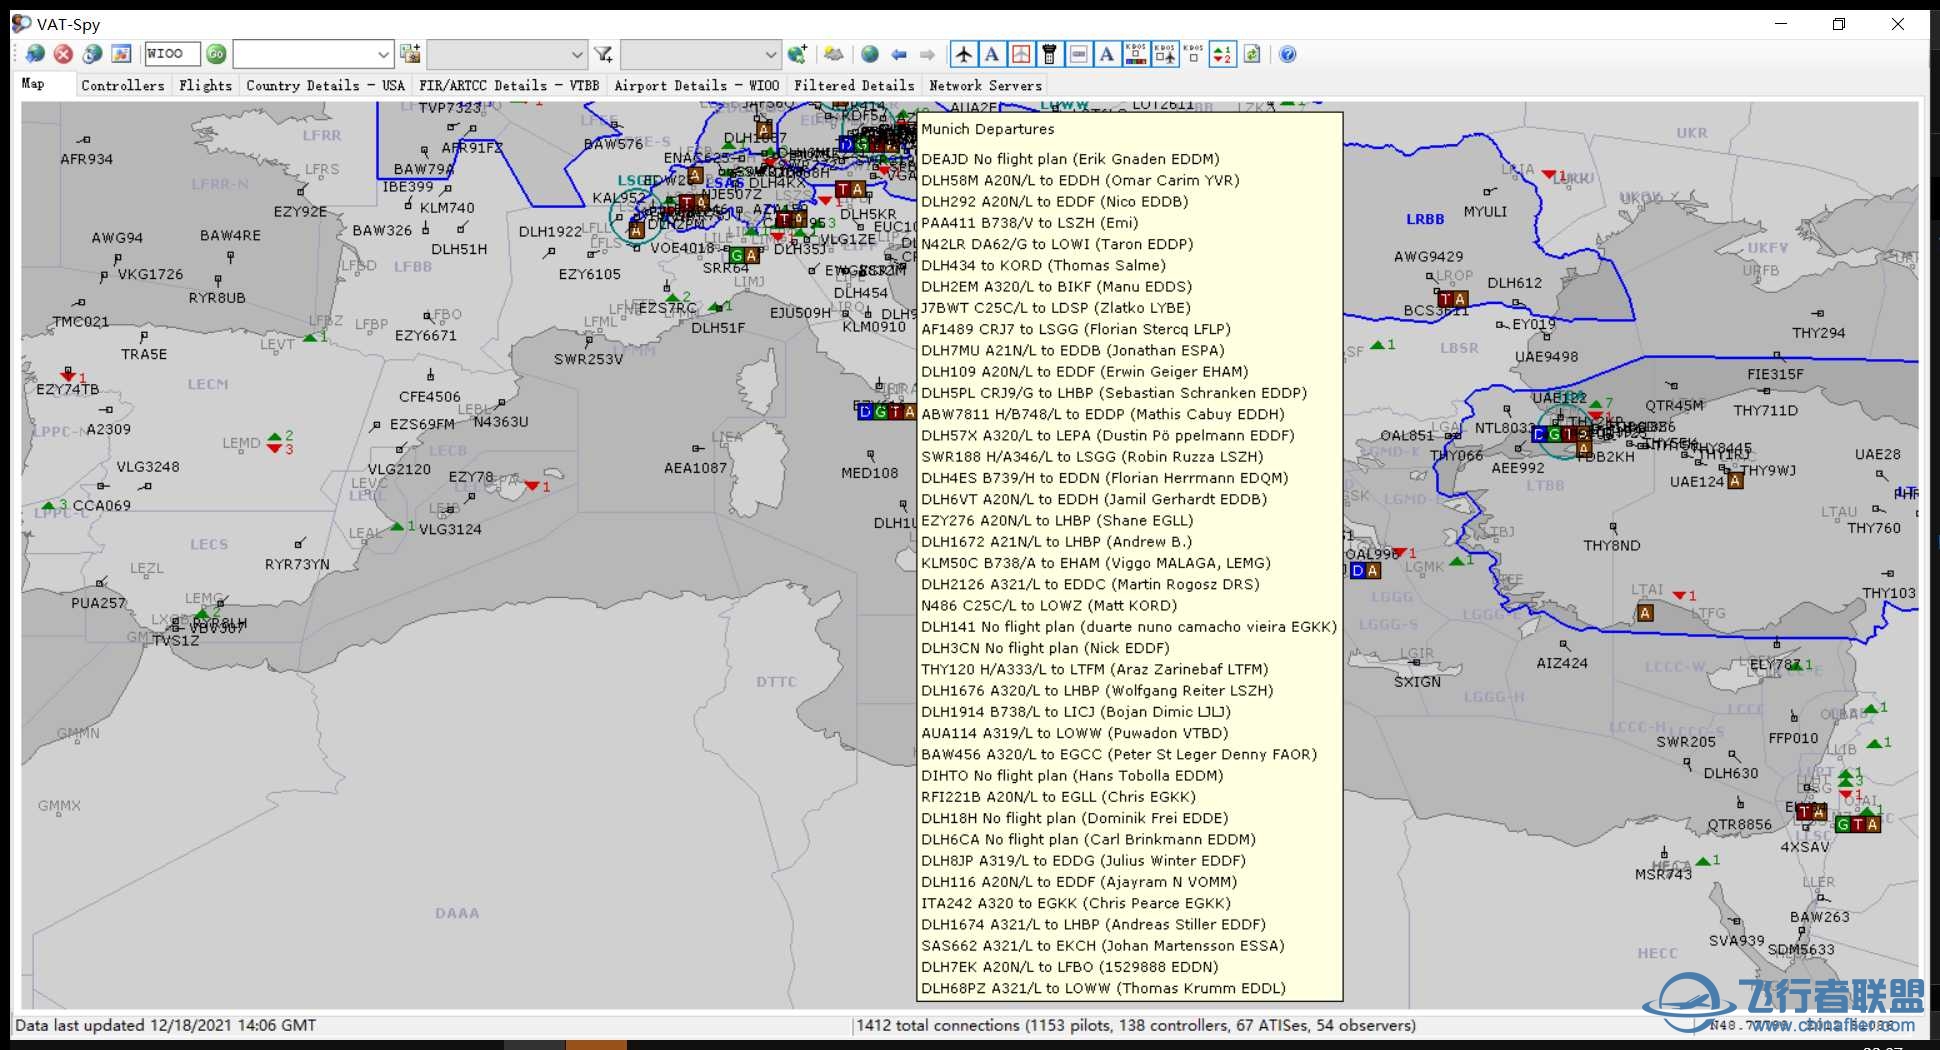1940x1050 pixels.
Task: Click the add map bookmark icon
Action: click(410, 54)
